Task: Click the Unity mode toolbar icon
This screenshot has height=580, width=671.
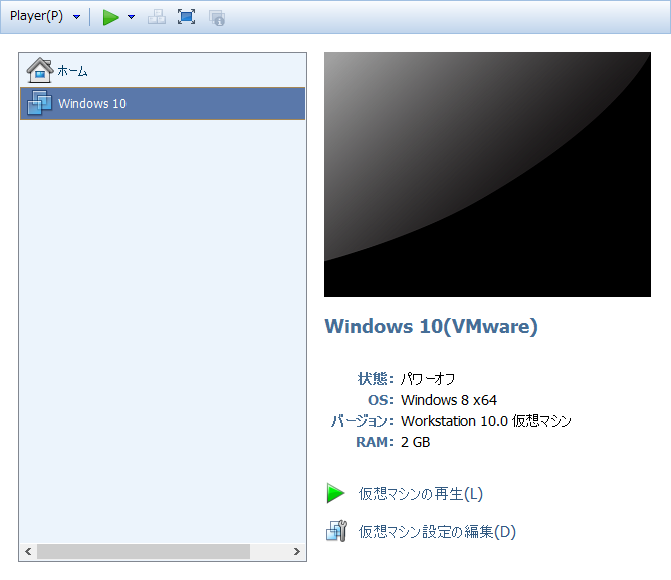Action: pyautogui.click(x=217, y=18)
